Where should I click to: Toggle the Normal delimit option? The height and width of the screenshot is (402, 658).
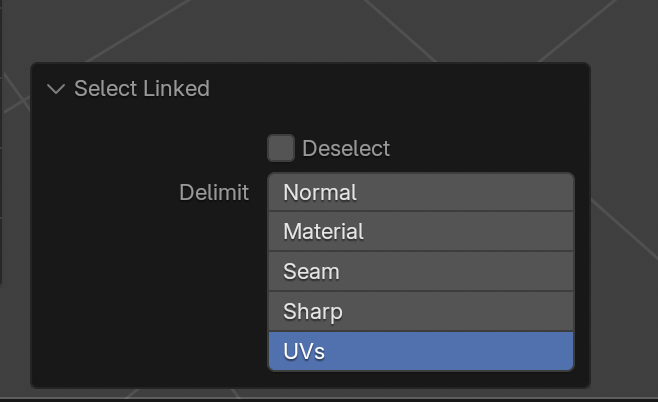coord(421,192)
